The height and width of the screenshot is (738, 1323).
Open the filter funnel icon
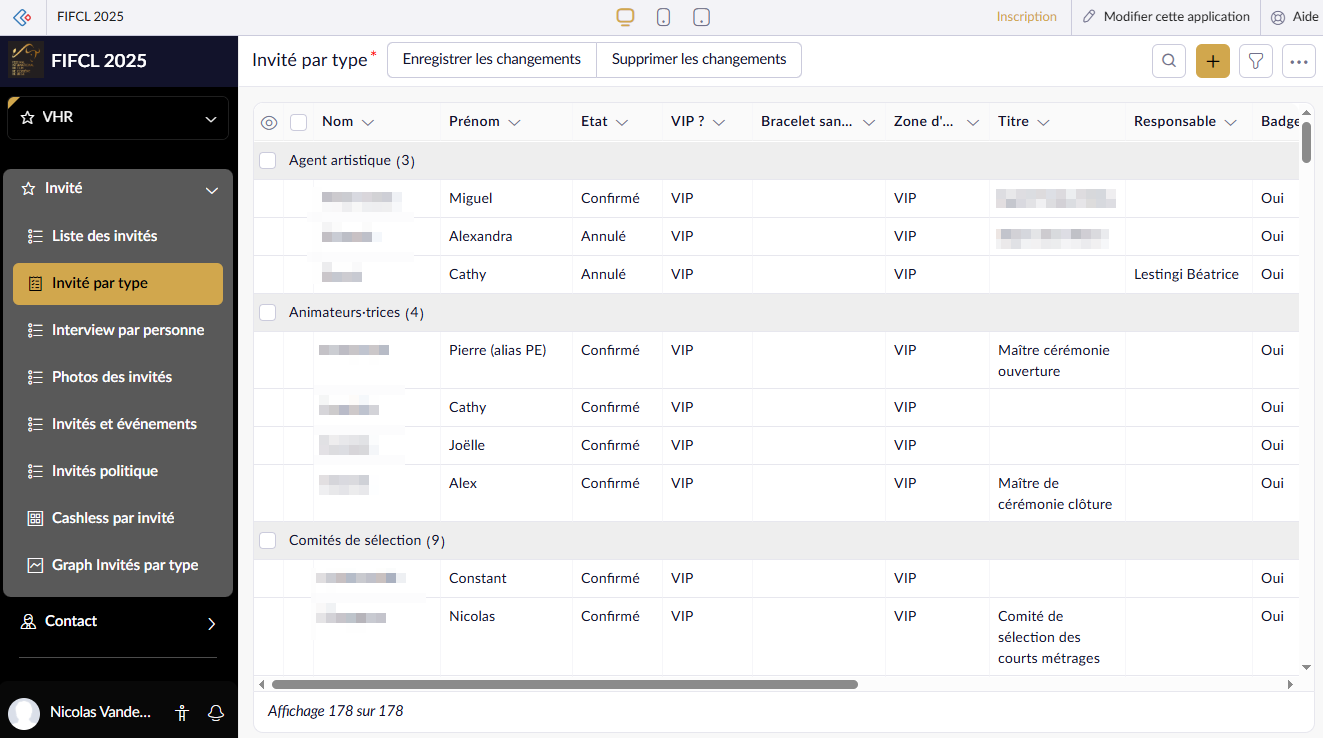[x=1256, y=61]
